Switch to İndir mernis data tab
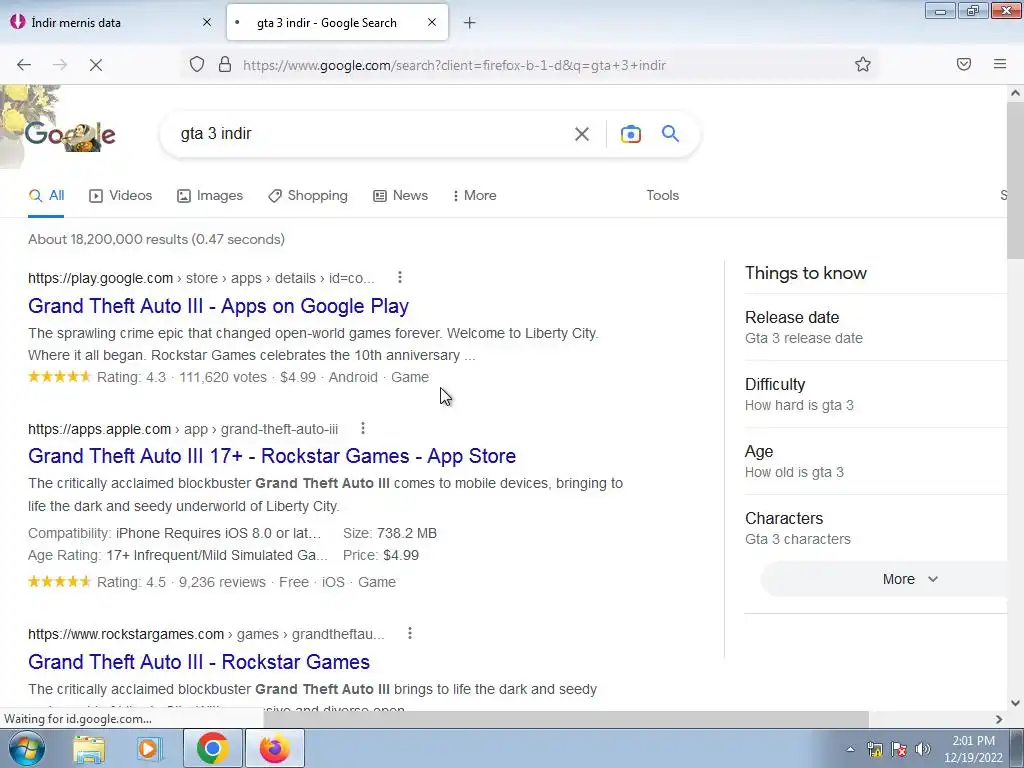The image size is (1024, 768). 112,23
